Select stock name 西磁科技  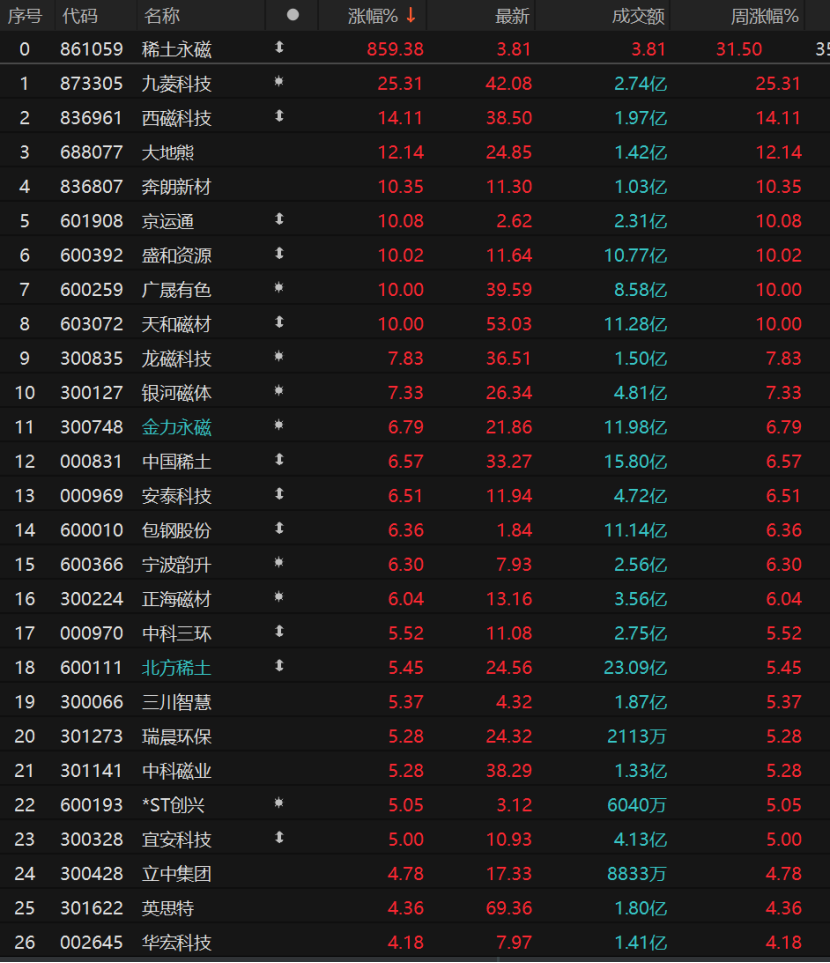176,118
